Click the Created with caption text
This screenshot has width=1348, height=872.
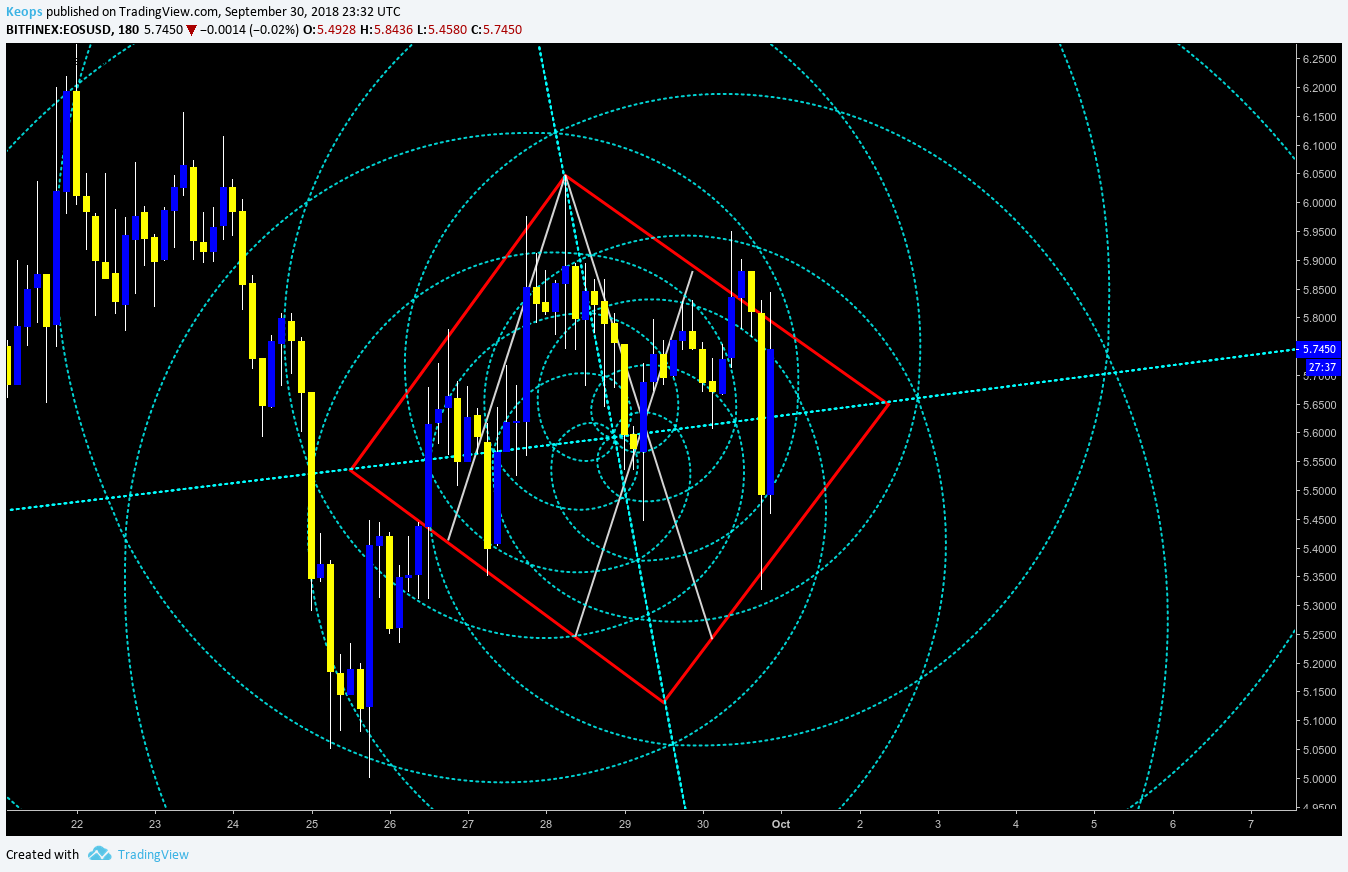(x=42, y=854)
